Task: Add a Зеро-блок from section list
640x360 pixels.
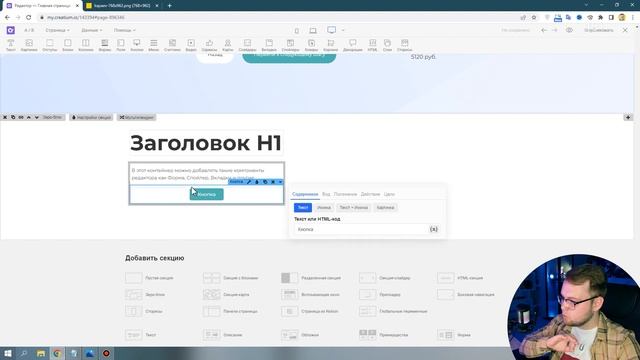Action: [x=146, y=295]
